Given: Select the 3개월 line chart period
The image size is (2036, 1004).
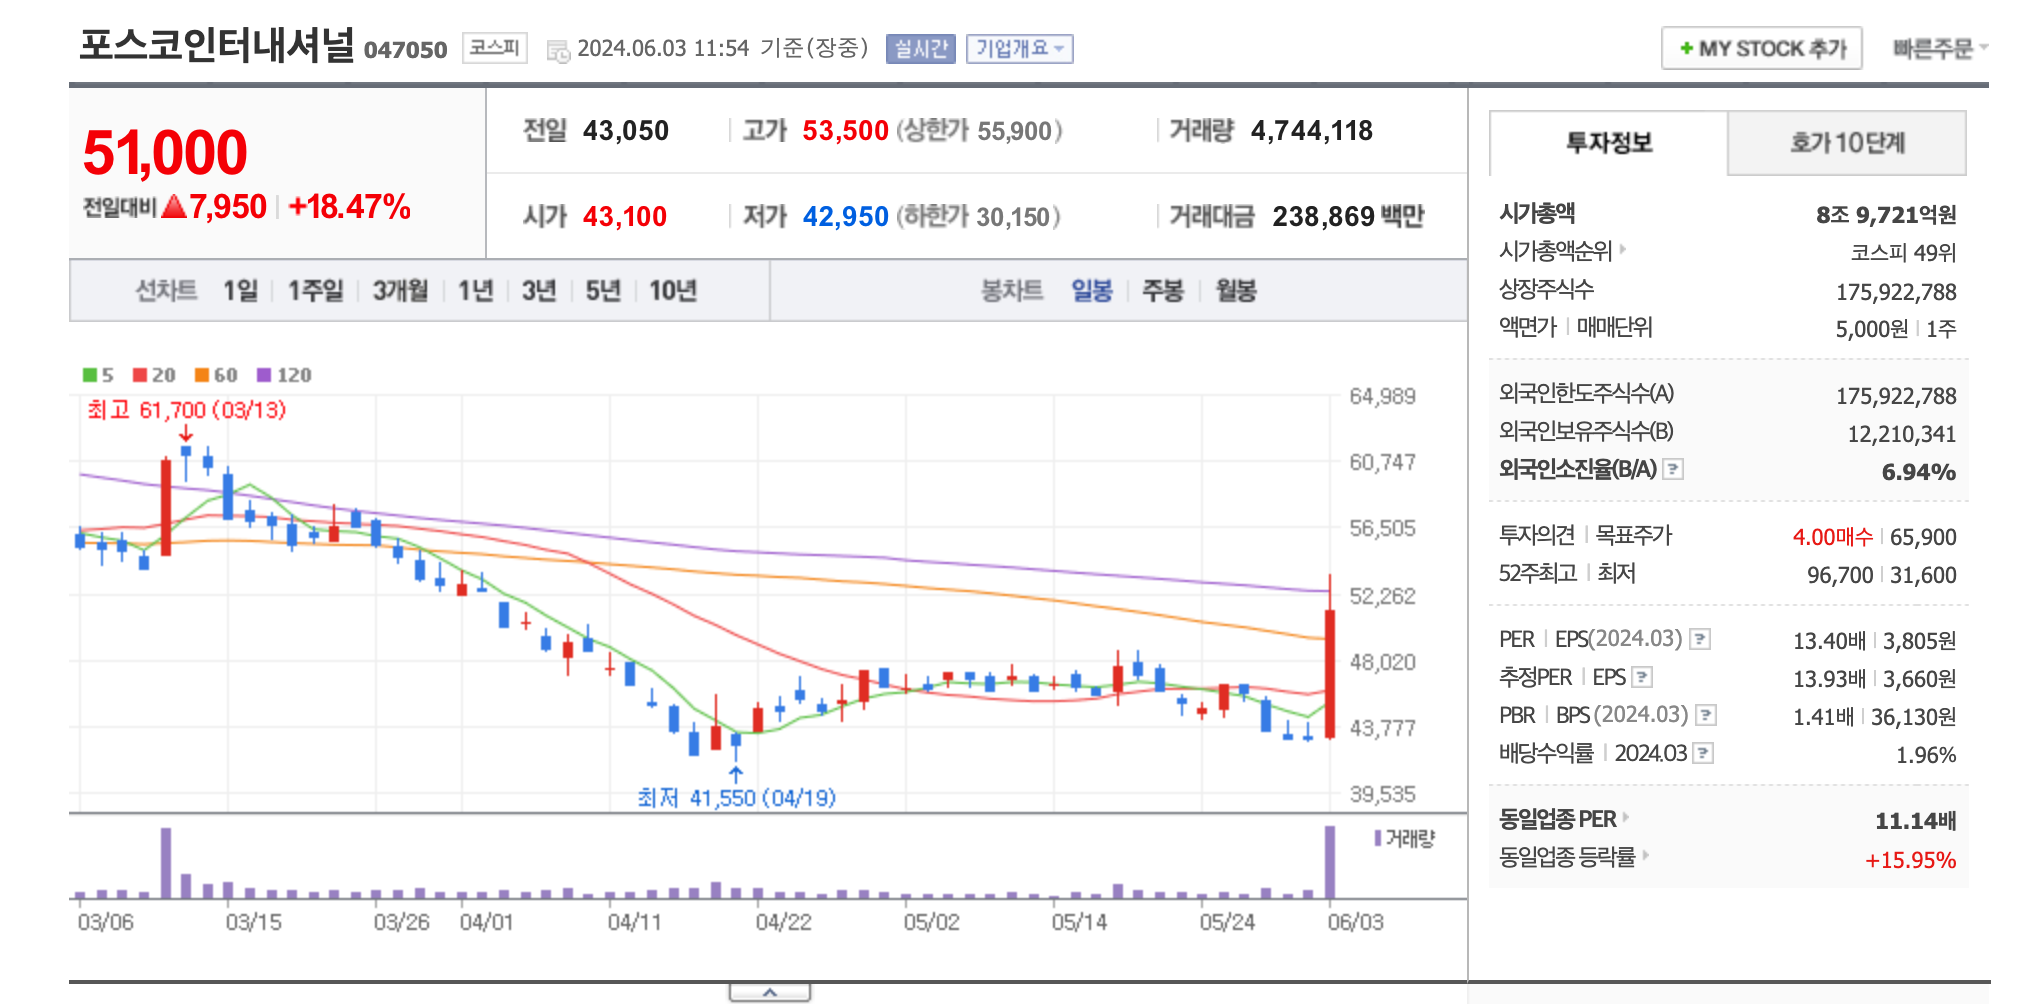Looking at the screenshot, I should 400,291.
